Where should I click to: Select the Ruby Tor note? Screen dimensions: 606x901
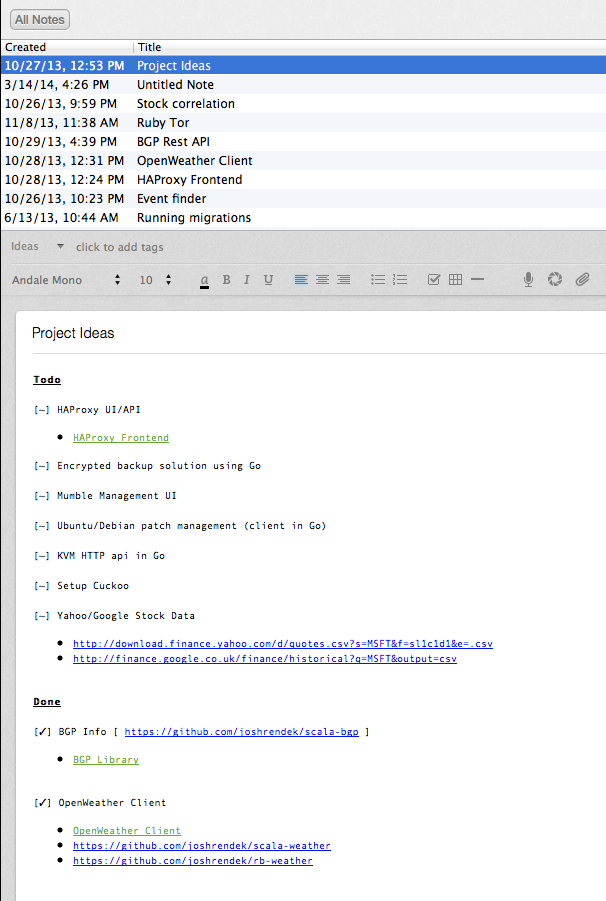pyautogui.click(x=303, y=122)
